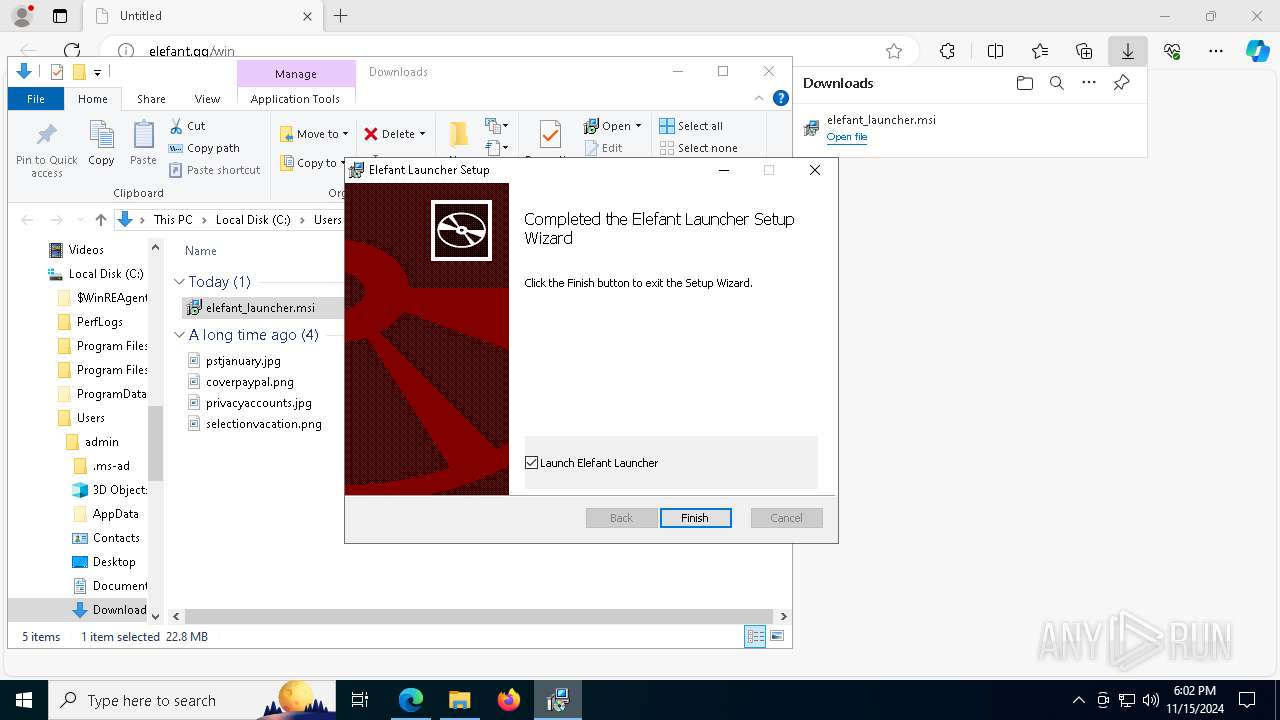Image resolution: width=1280 pixels, height=720 pixels.
Task: Open downloads folder icon in Edge panel
Action: click(x=1024, y=83)
